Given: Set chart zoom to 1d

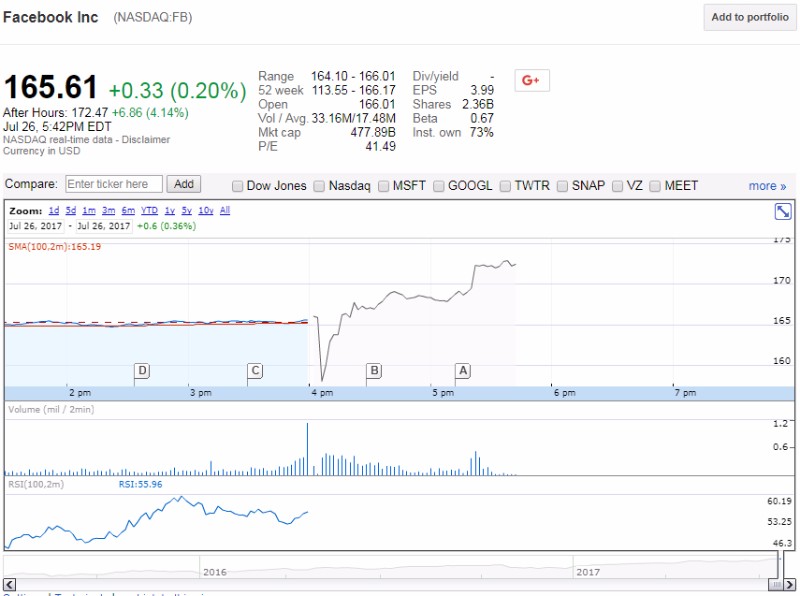Looking at the screenshot, I should pyautogui.click(x=54, y=210).
